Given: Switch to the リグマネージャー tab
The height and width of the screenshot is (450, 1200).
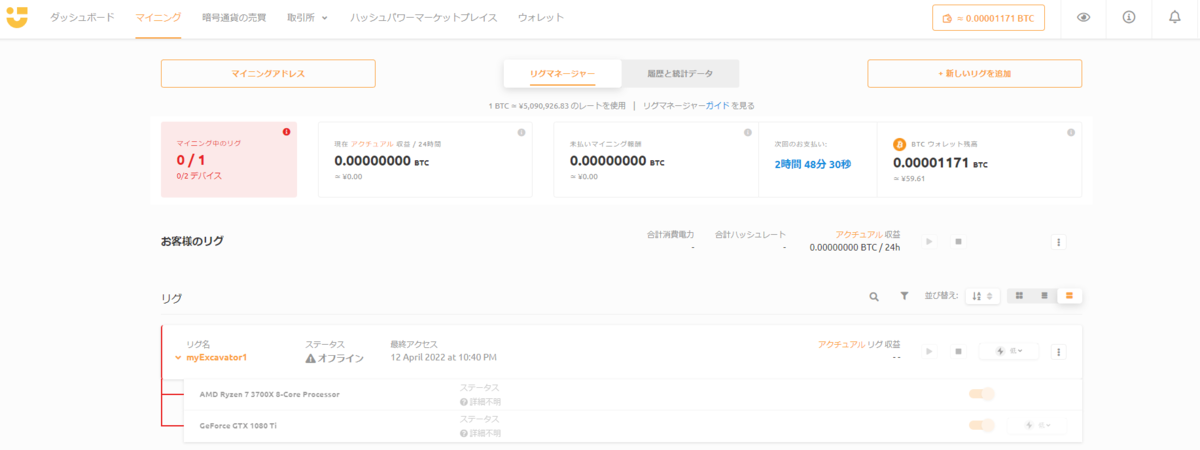Looking at the screenshot, I should (x=562, y=74).
